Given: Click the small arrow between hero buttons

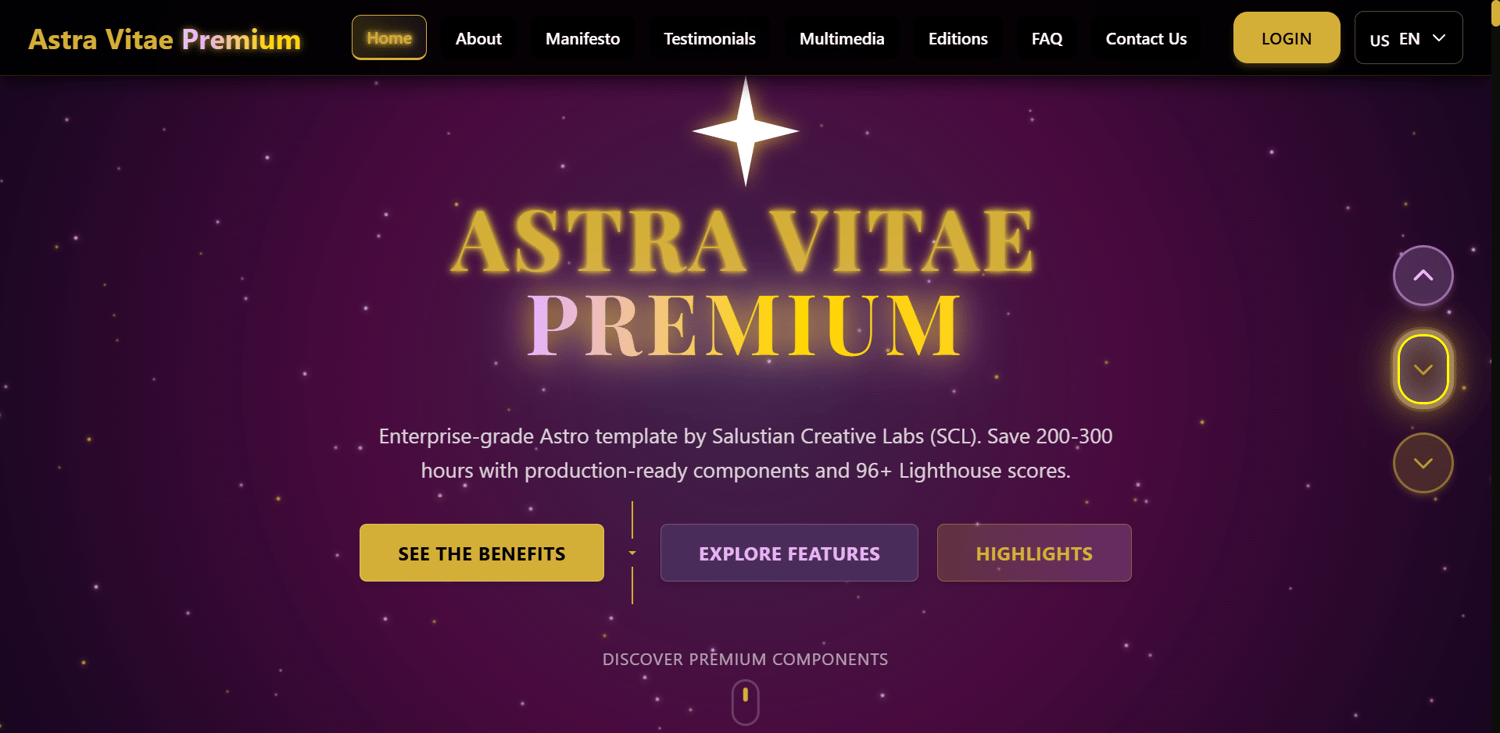Looking at the screenshot, I should 632,553.
